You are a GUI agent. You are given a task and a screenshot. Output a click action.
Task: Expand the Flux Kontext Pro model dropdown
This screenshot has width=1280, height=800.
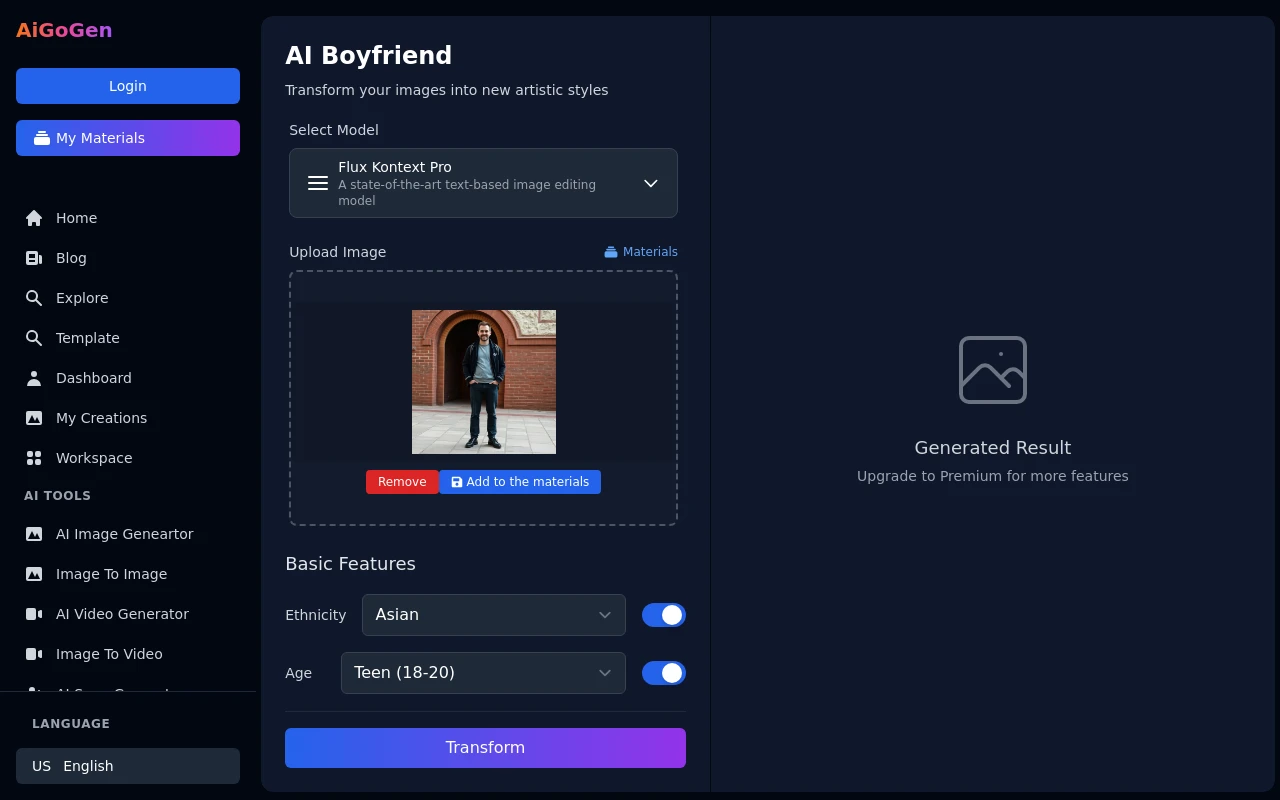coord(483,183)
